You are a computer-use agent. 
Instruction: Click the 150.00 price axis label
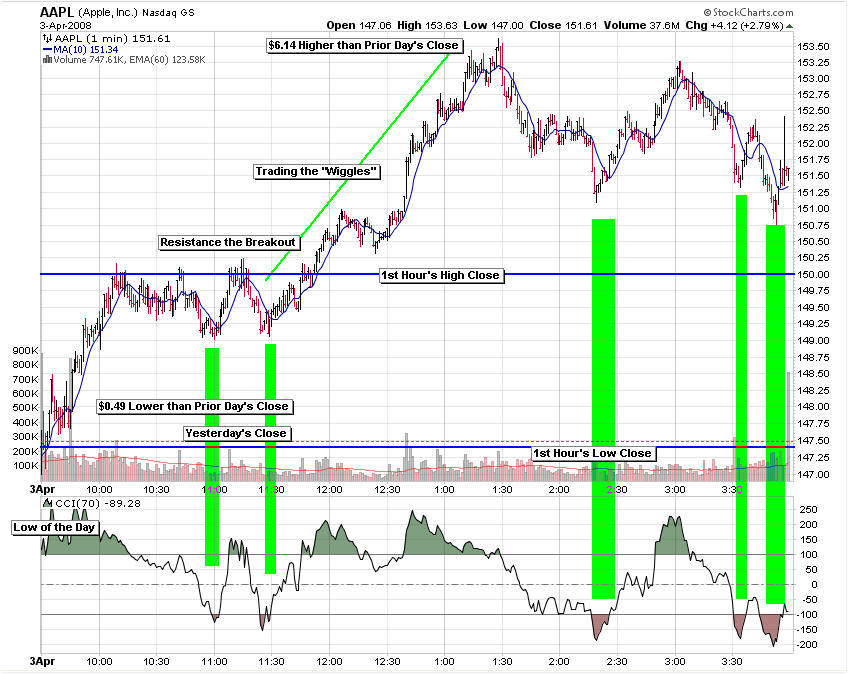813,274
